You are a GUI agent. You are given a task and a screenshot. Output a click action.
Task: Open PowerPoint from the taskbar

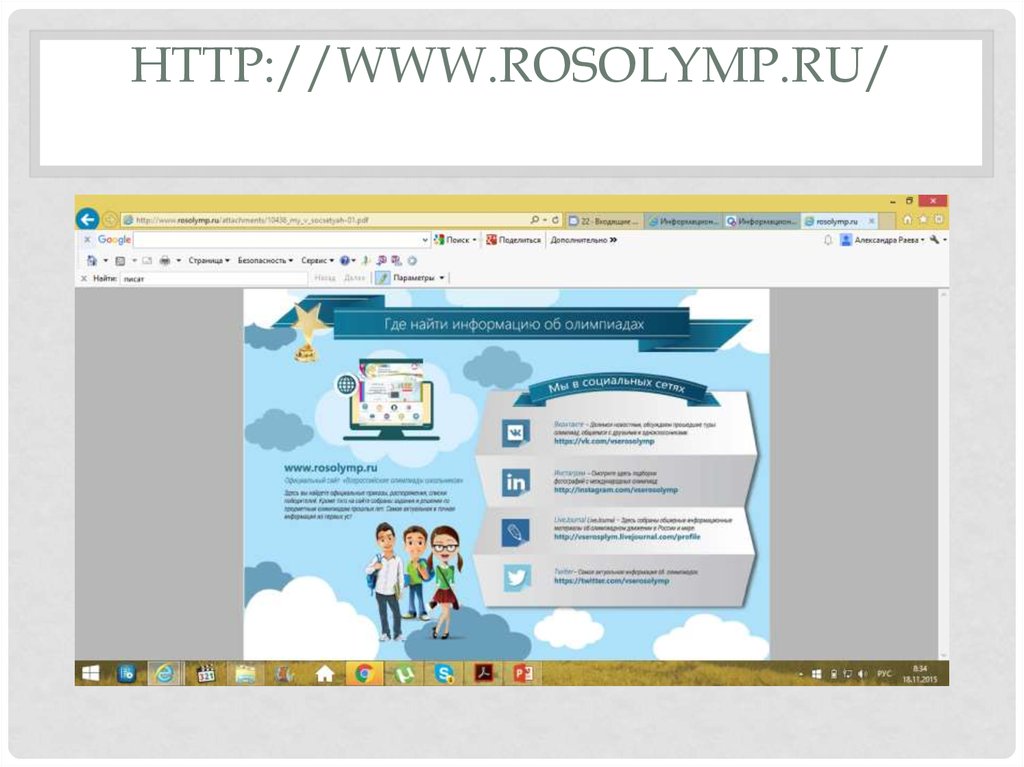pos(523,674)
